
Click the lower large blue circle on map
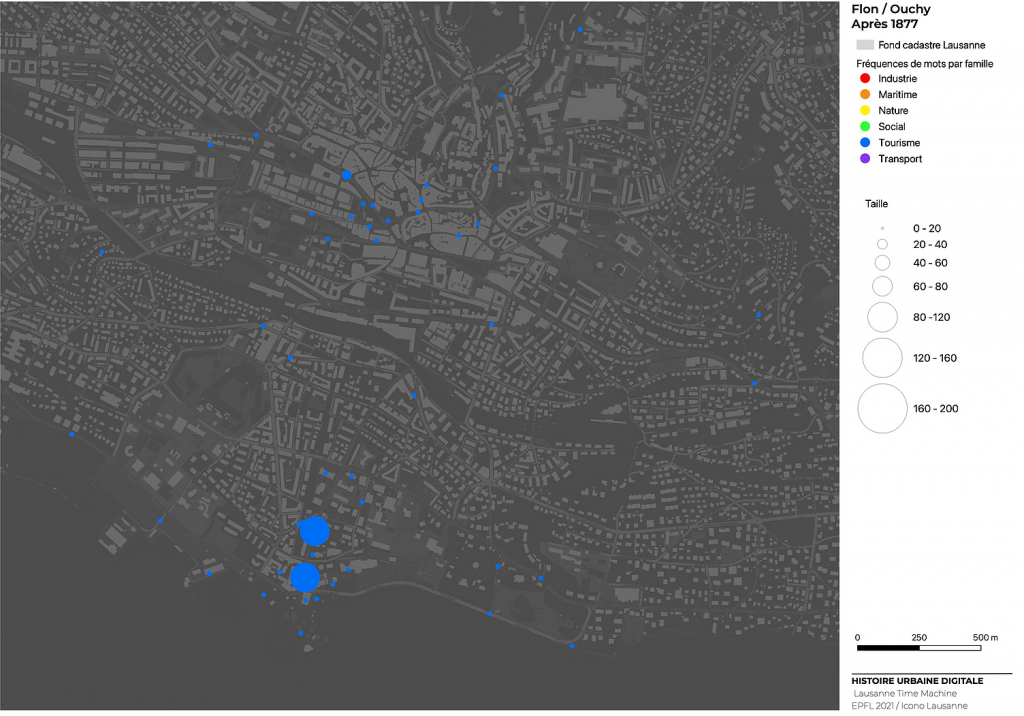(305, 577)
